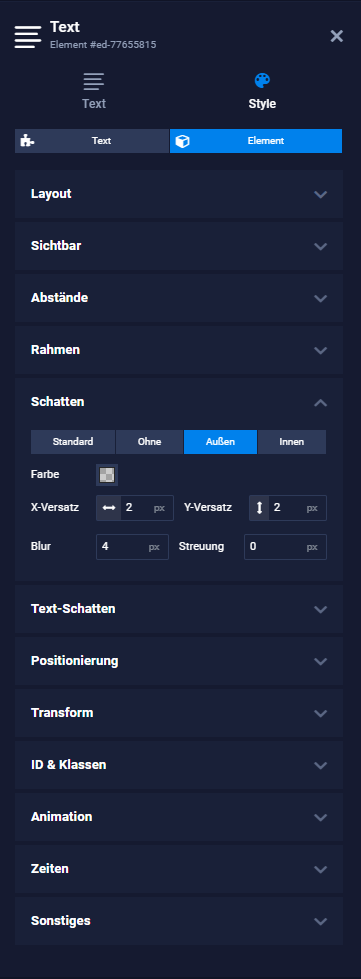Open the Animation section
361x979 pixels.
click(x=179, y=817)
